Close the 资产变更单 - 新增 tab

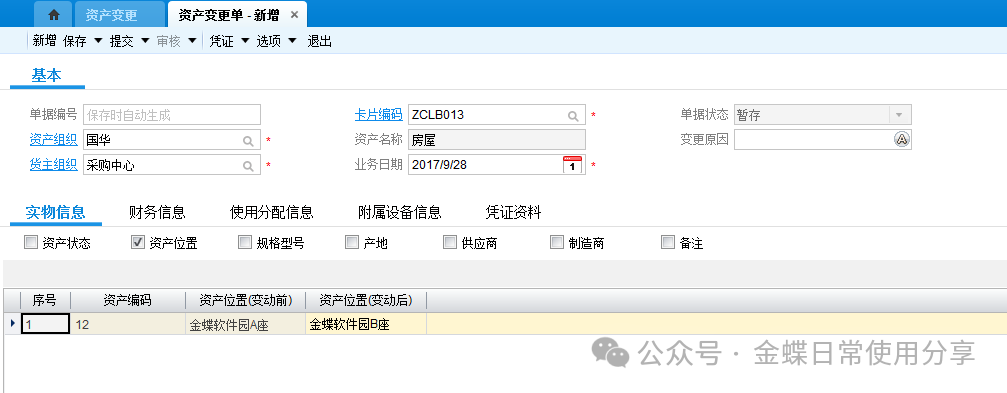pyautogui.click(x=294, y=15)
